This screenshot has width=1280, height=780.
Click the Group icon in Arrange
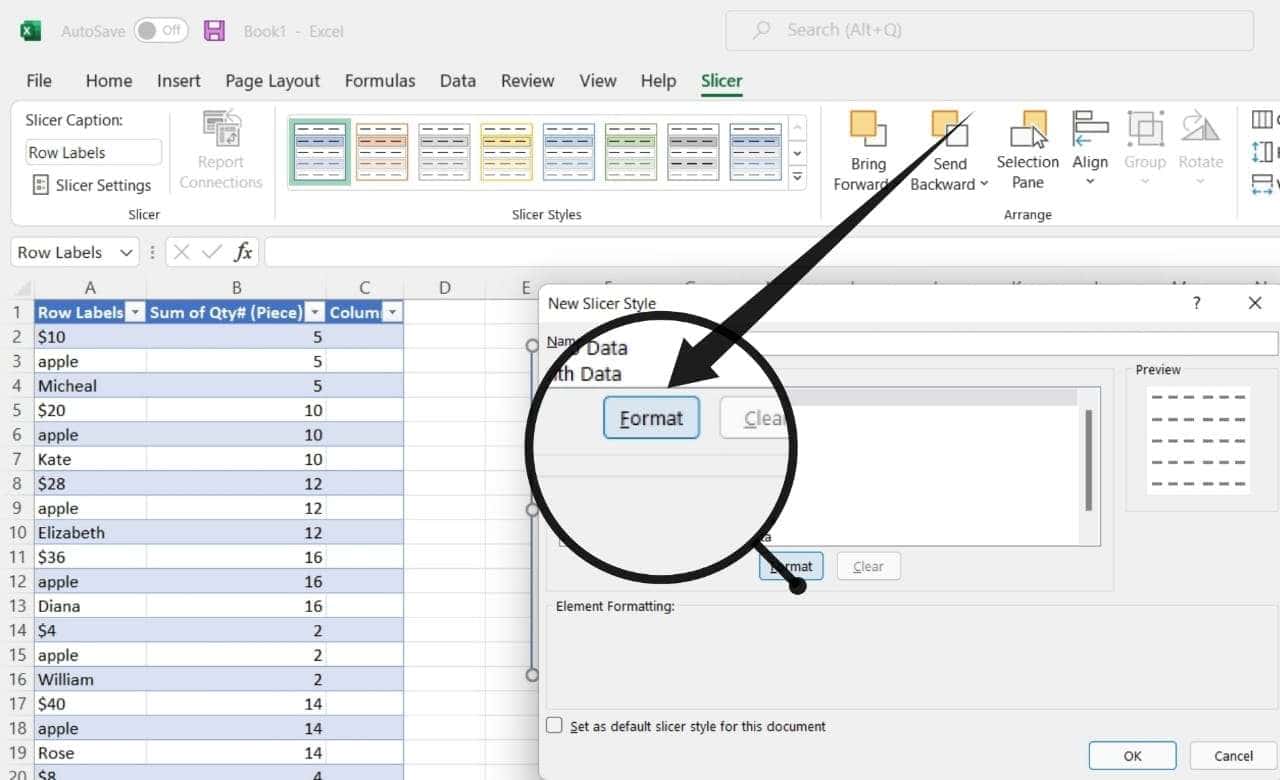1145,140
